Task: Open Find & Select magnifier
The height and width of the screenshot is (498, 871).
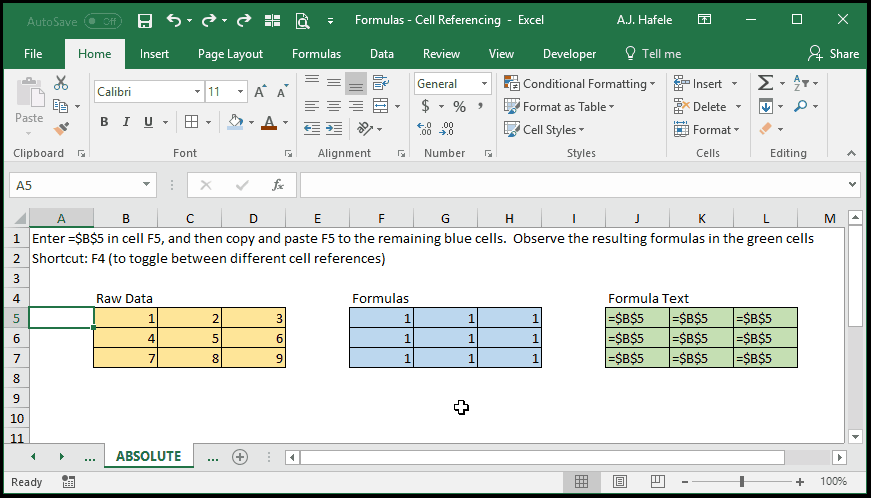Action: coord(800,106)
